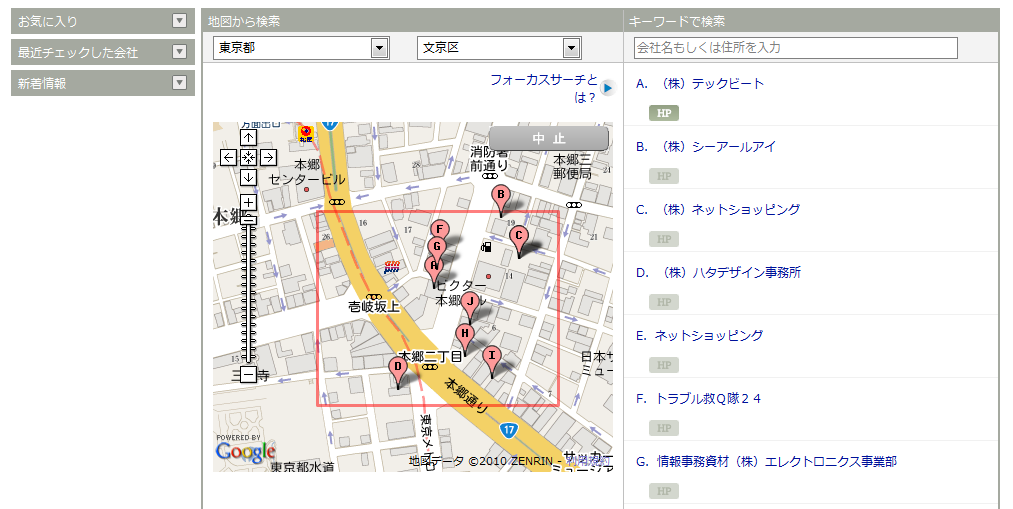1013x509 pixels.
Task: Pan the map right with arrow
Action: tap(268, 158)
